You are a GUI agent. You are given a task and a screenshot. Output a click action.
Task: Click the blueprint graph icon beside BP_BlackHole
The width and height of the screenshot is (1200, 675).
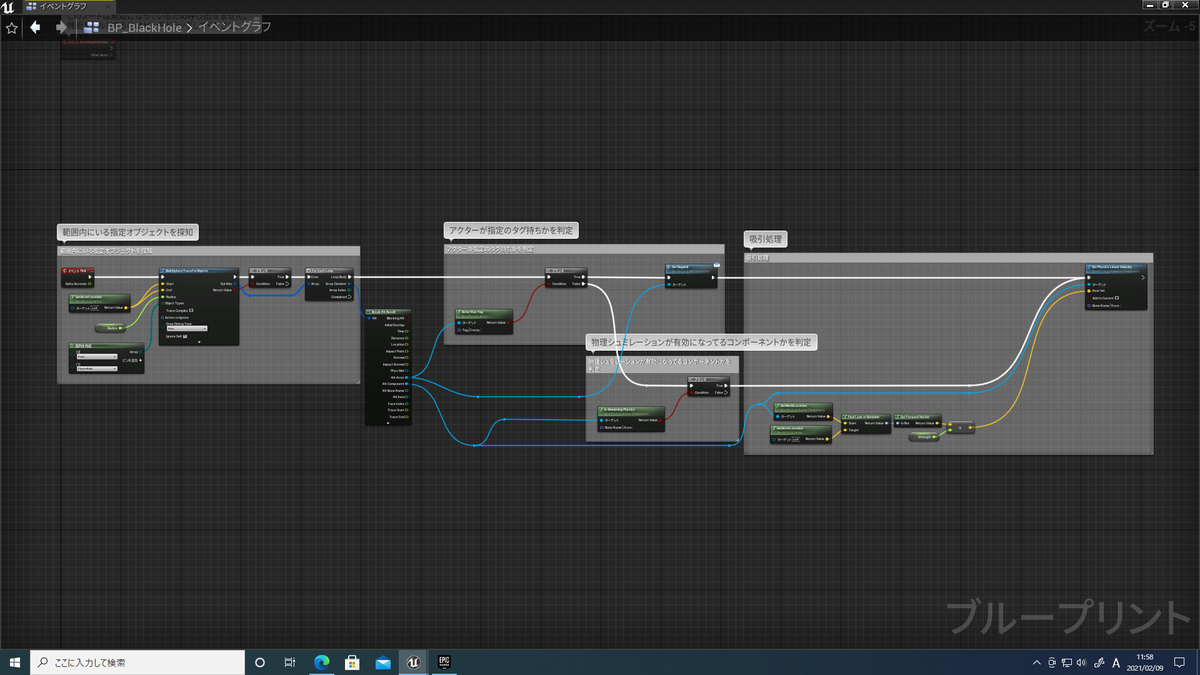93,28
